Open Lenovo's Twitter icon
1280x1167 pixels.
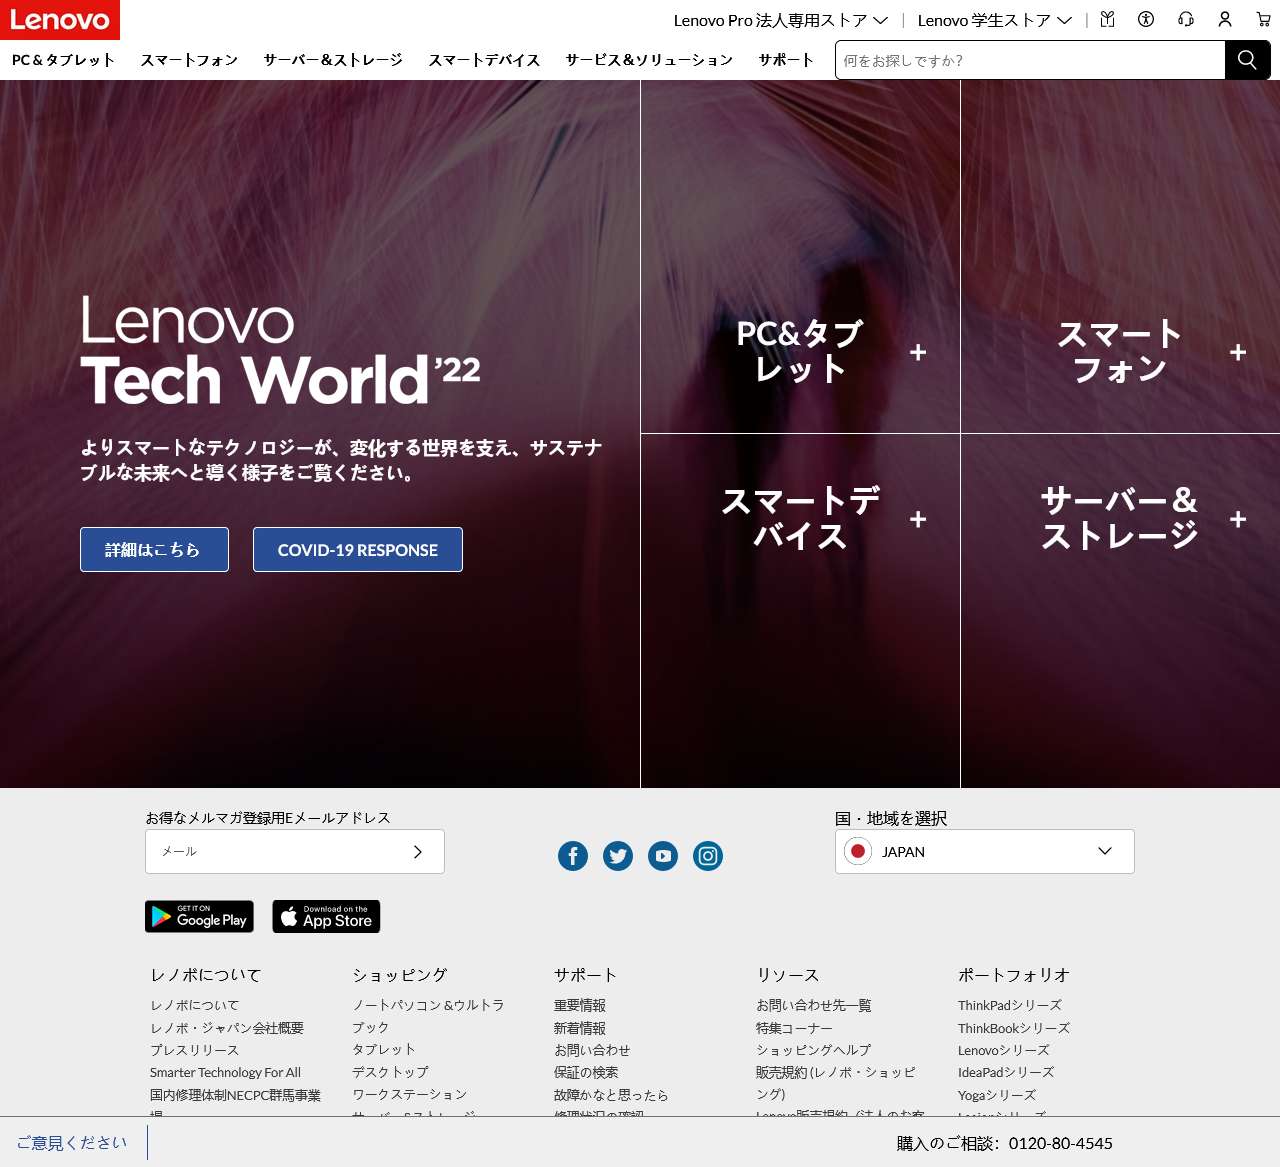pyautogui.click(x=618, y=856)
